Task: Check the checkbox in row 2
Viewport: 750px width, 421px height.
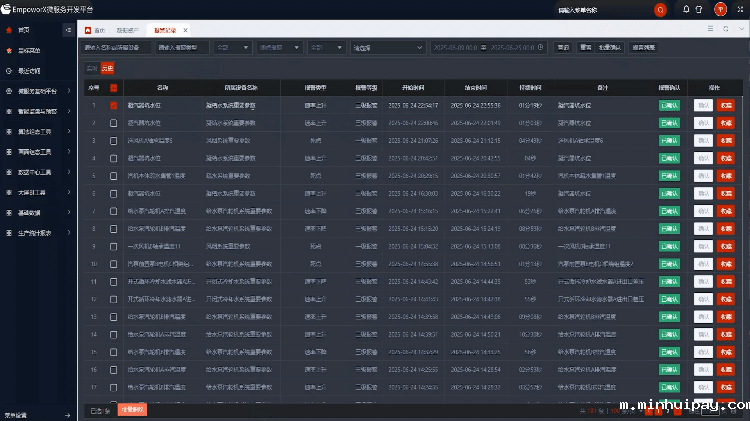Action: click(x=114, y=123)
